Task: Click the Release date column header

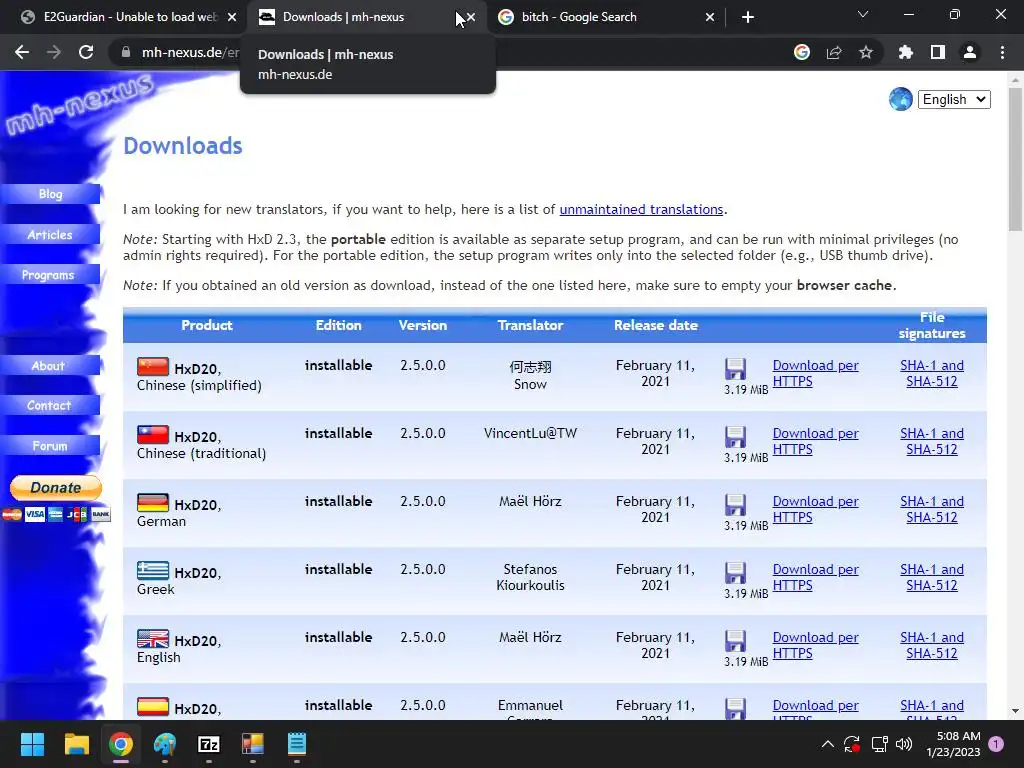Action: (x=656, y=325)
